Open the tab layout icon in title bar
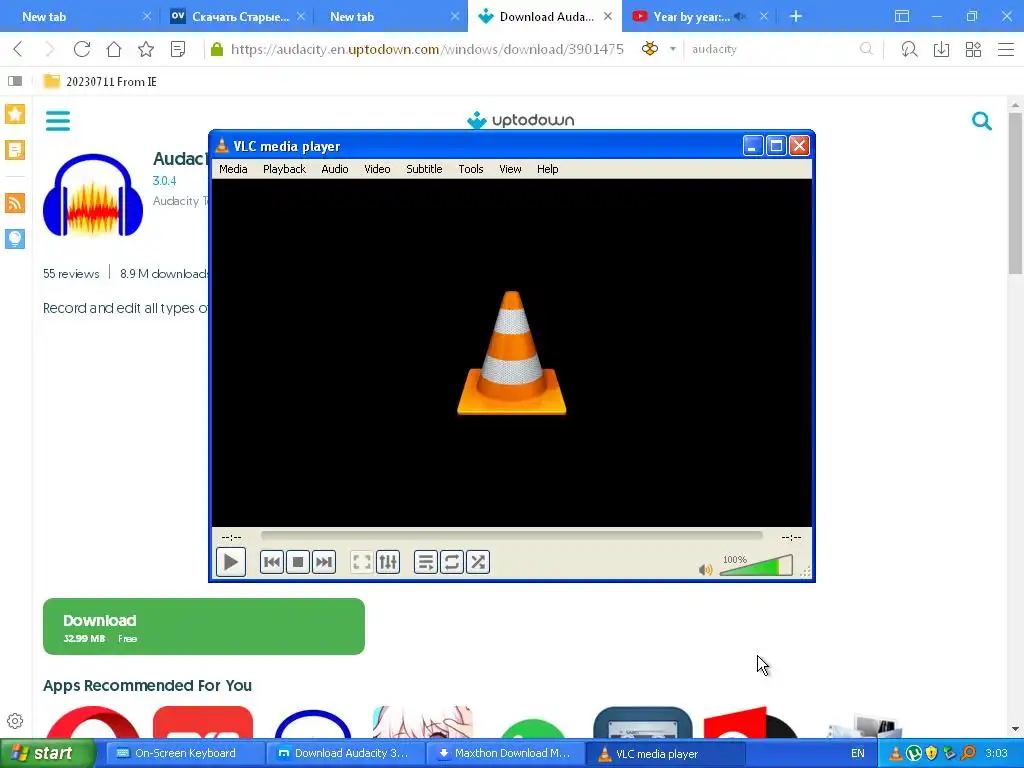This screenshot has width=1024, height=768. click(902, 16)
